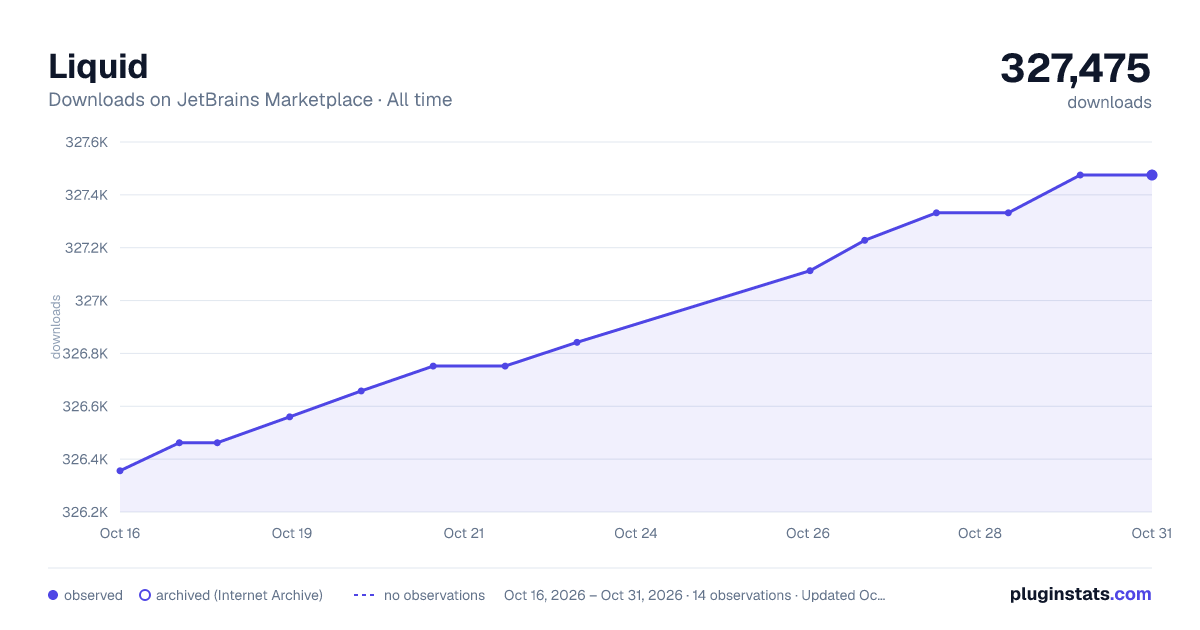Click the 326.2K y-axis label
The height and width of the screenshot is (630, 1200).
point(86,513)
